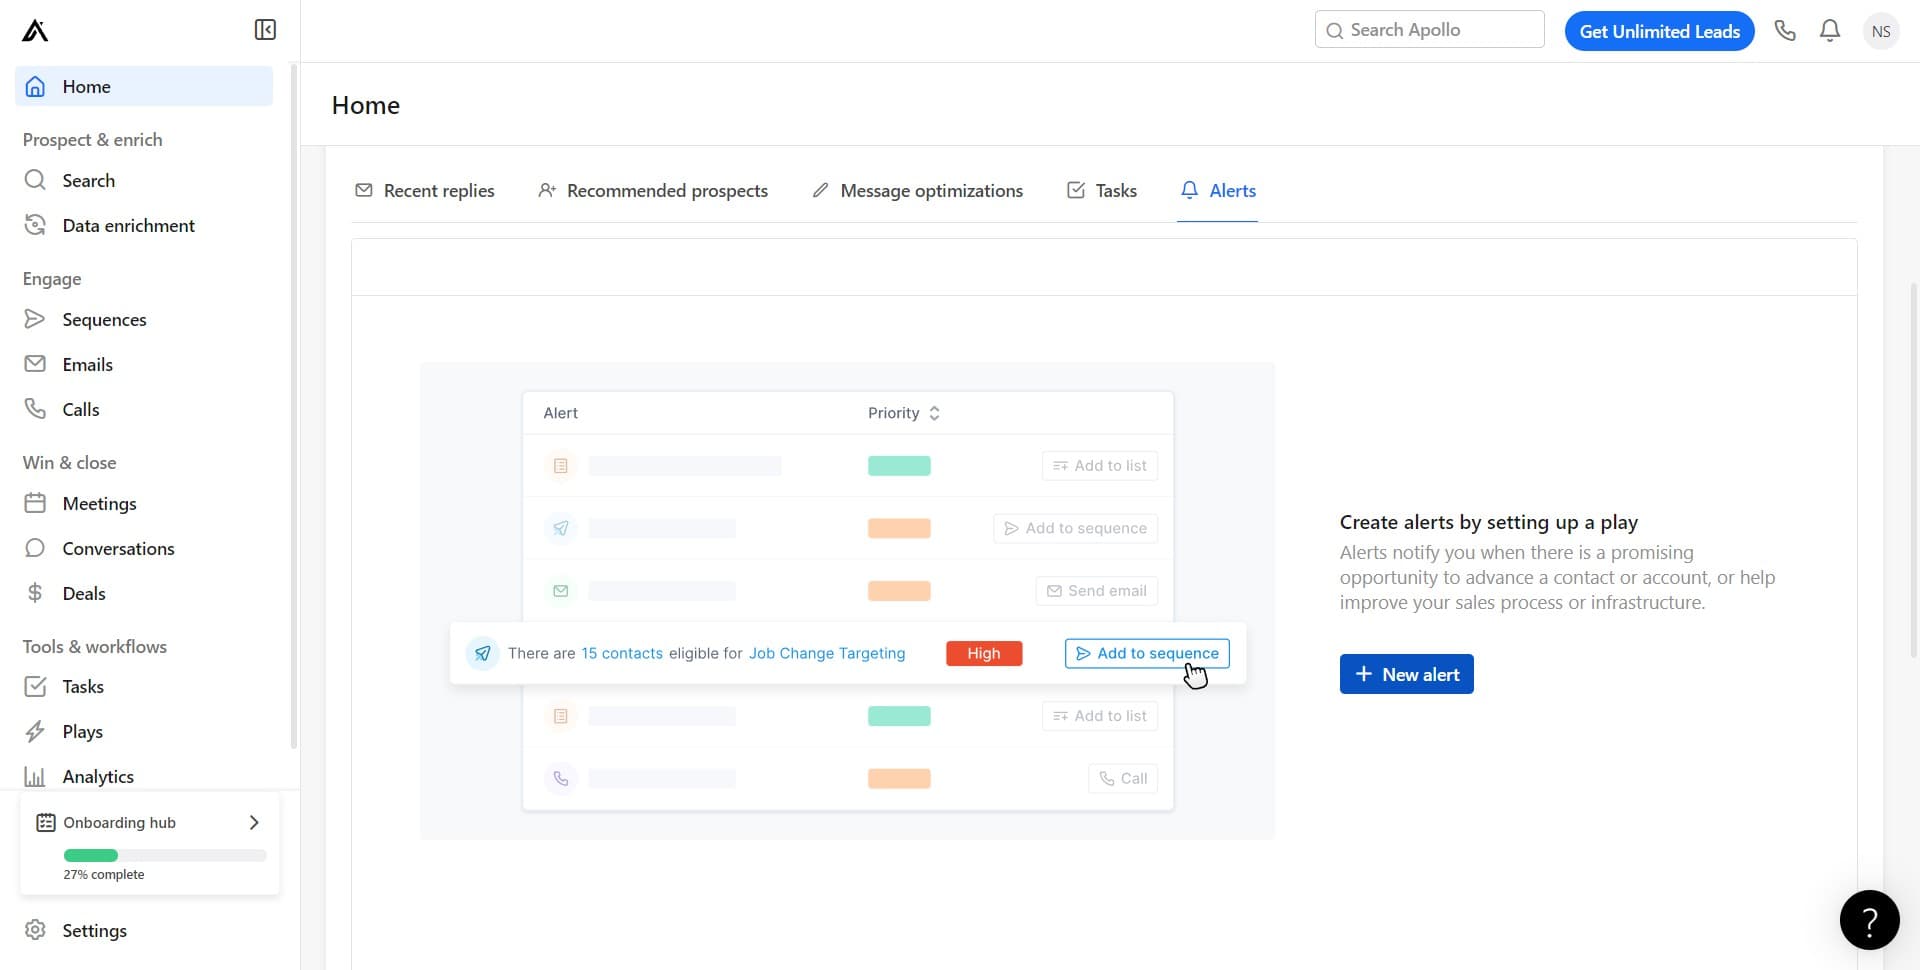Go to Plays in the sidebar

(82, 731)
